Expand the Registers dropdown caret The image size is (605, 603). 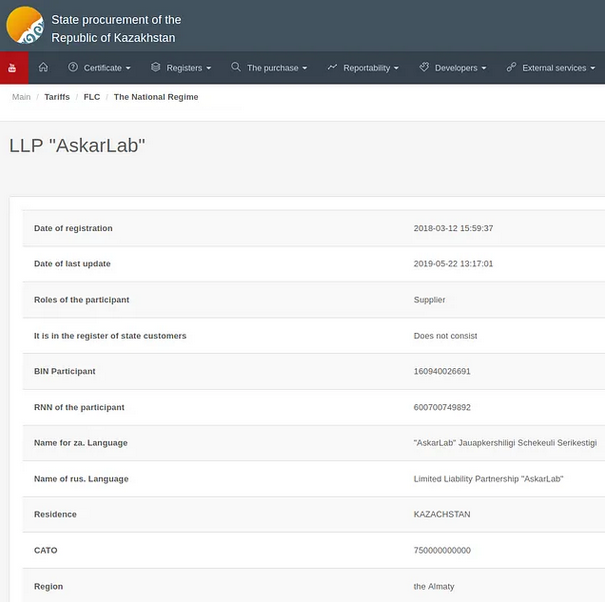pos(208,69)
